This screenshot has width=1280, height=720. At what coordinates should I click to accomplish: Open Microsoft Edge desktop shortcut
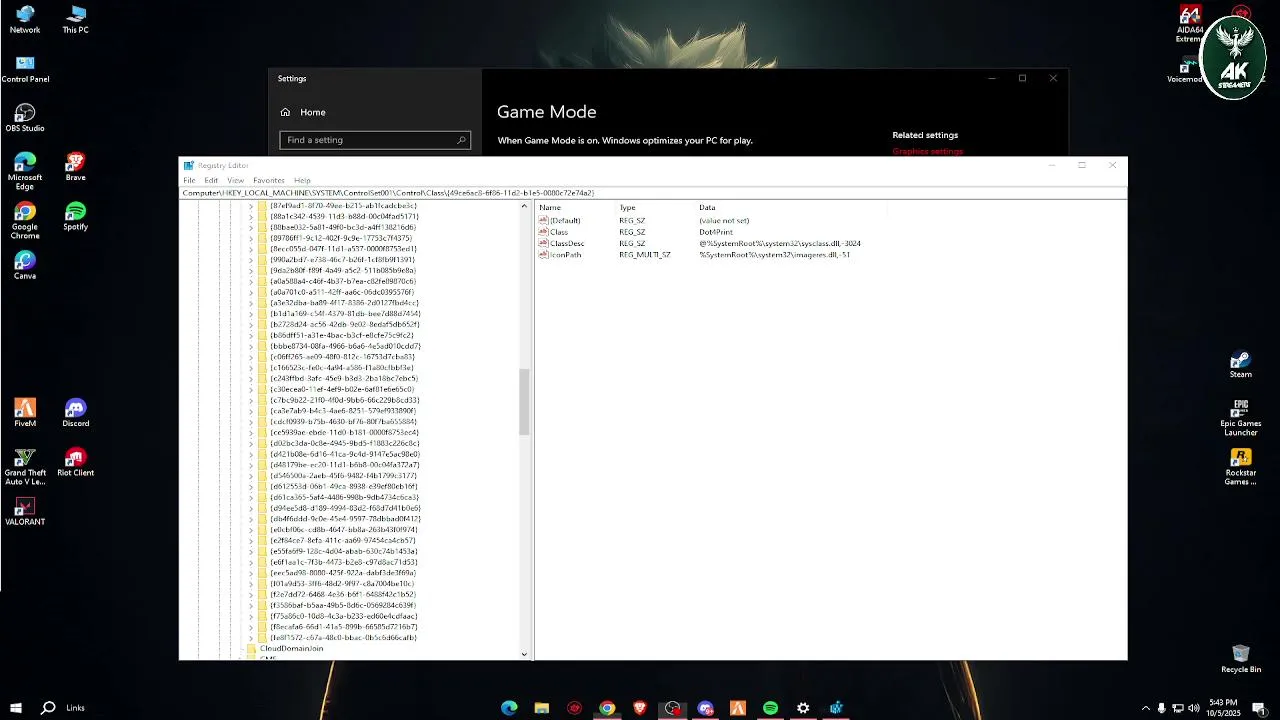coord(25,171)
